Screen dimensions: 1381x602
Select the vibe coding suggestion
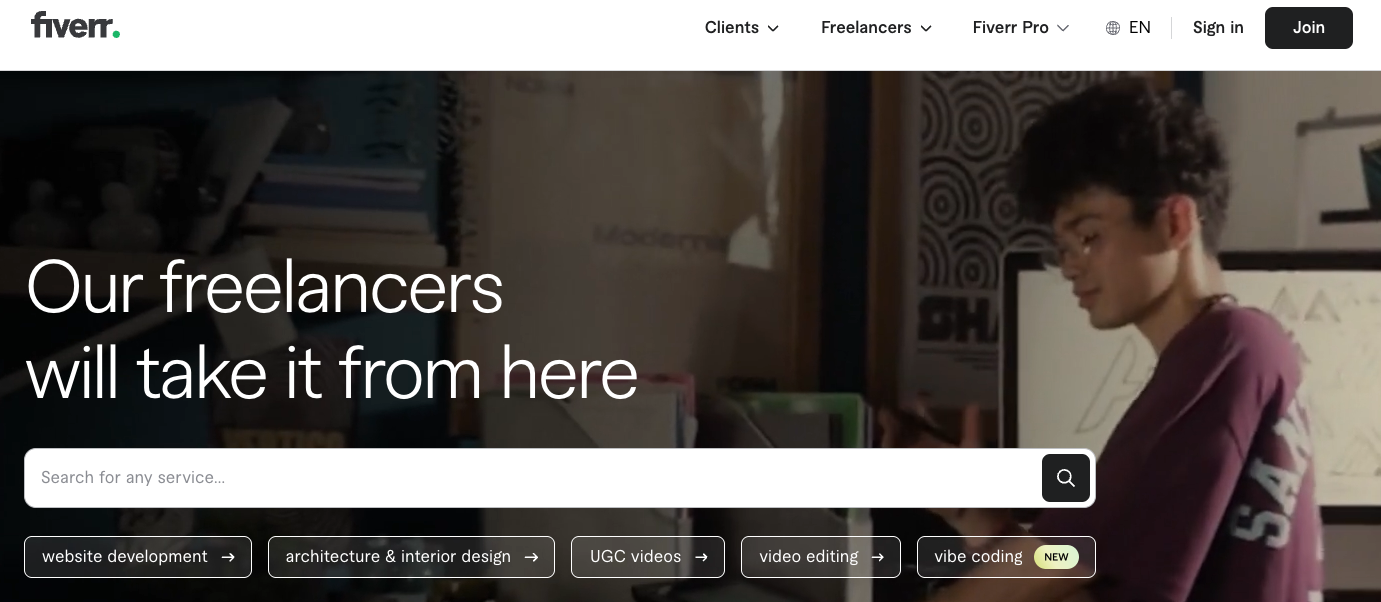pos(1006,557)
